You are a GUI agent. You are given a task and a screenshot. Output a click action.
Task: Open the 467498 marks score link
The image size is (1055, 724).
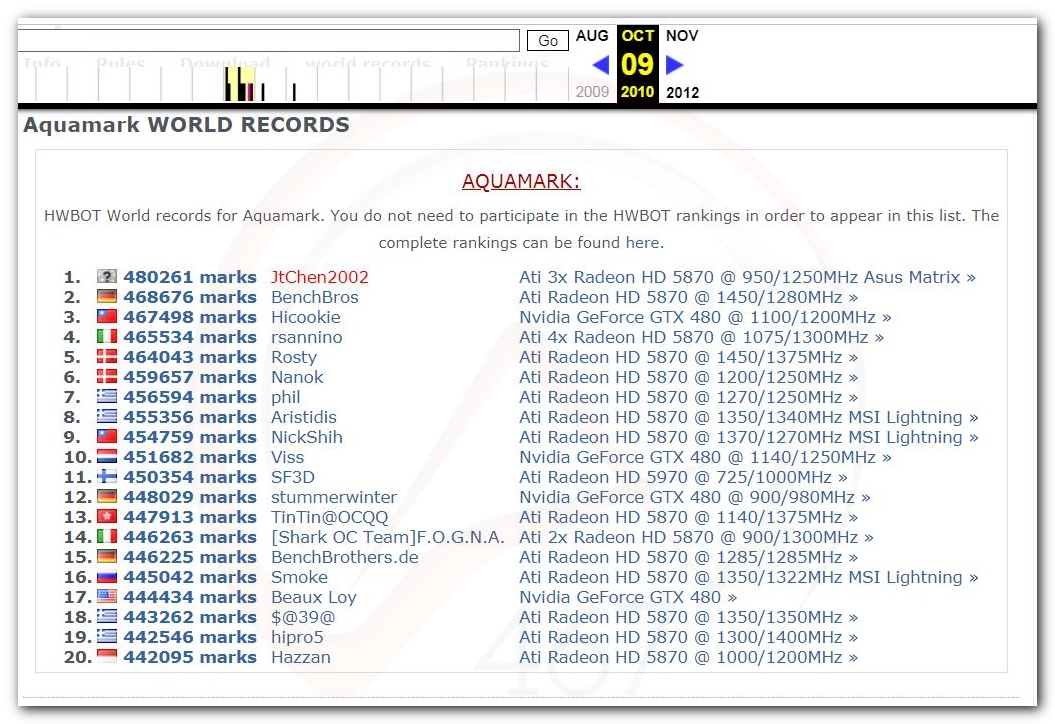click(x=190, y=317)
